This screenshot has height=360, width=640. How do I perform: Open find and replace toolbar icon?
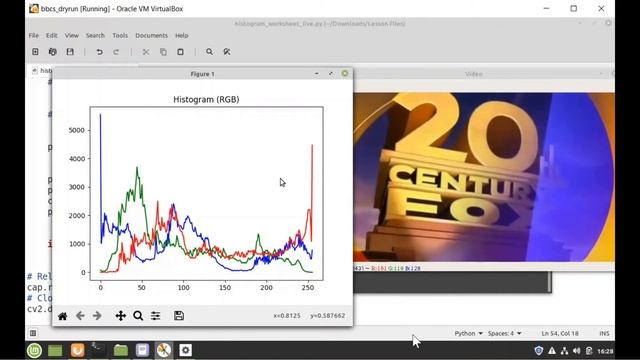227,52
